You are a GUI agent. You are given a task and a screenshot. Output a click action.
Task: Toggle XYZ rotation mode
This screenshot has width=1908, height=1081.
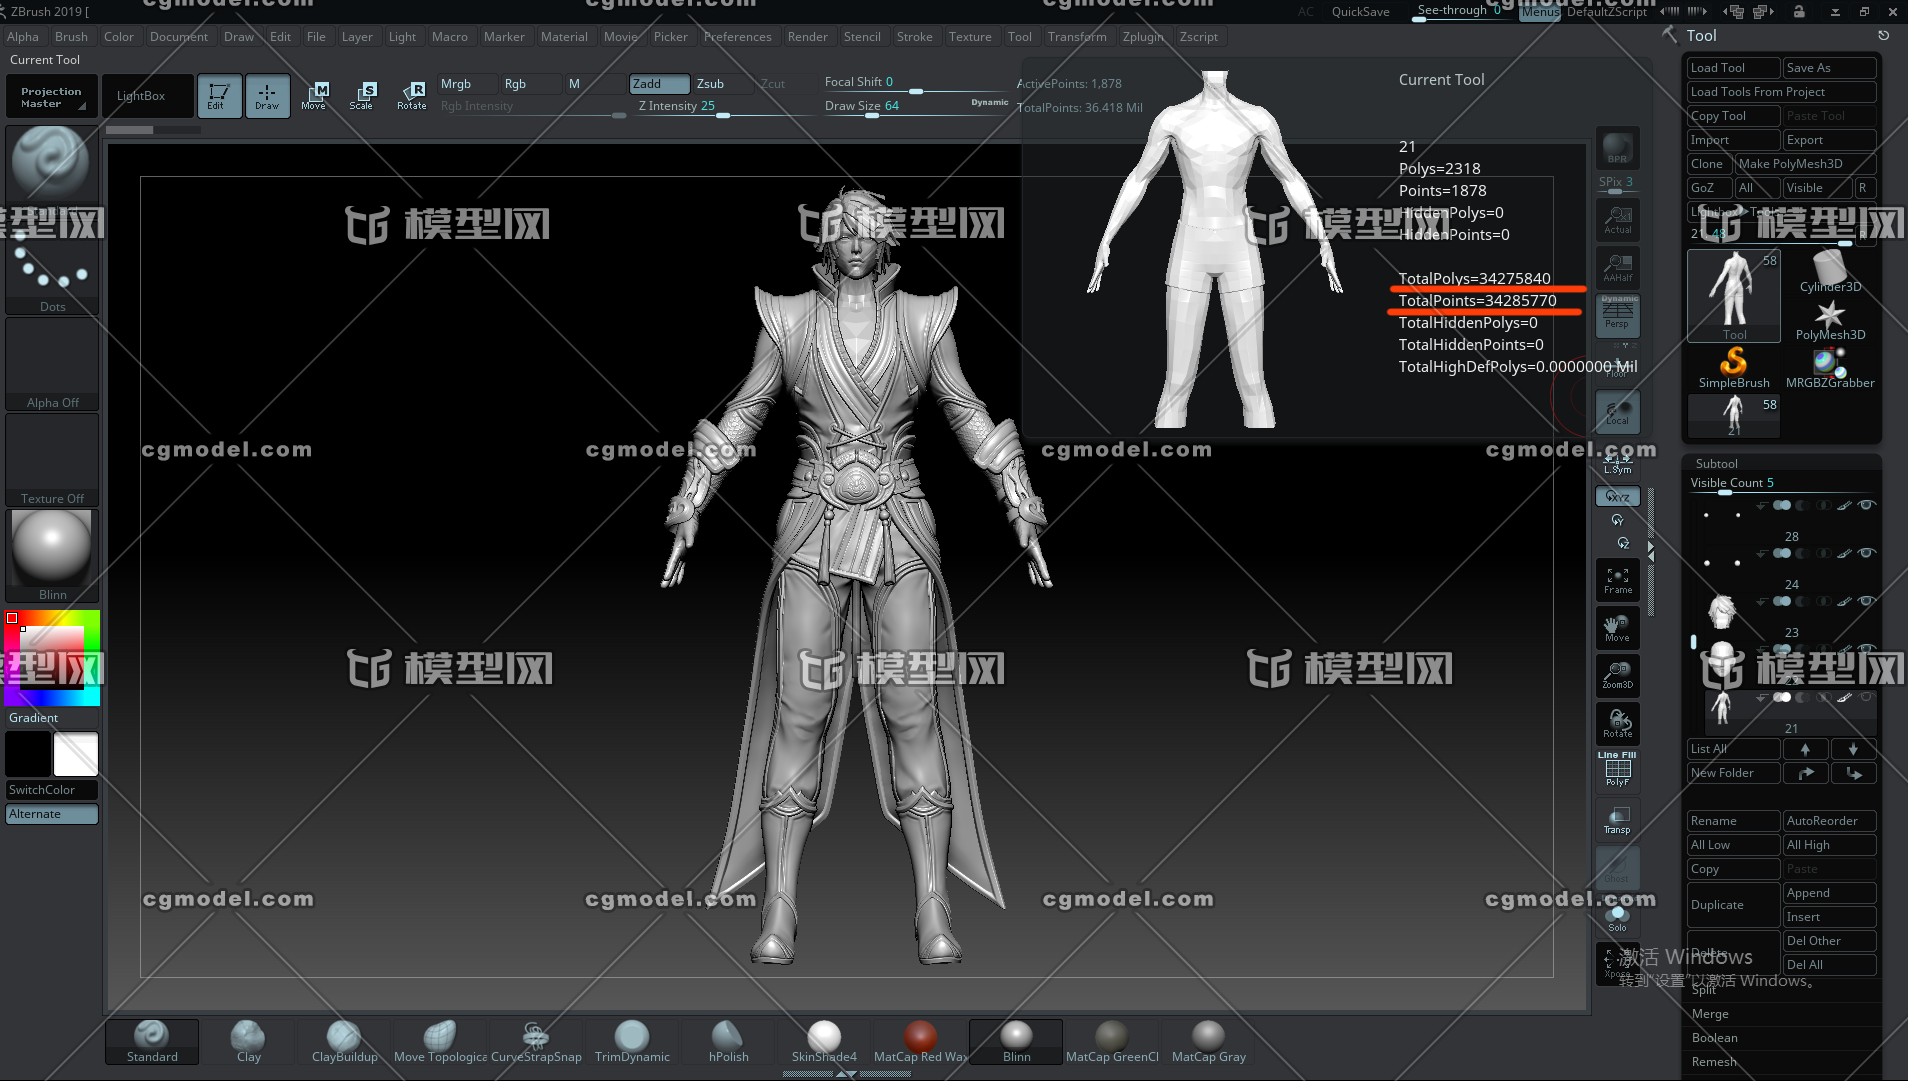1617,496
